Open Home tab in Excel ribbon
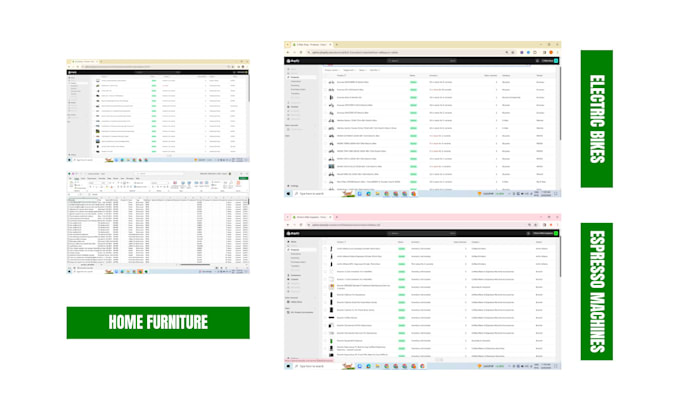This screenshot has height=409, width=680. (77, 178)
